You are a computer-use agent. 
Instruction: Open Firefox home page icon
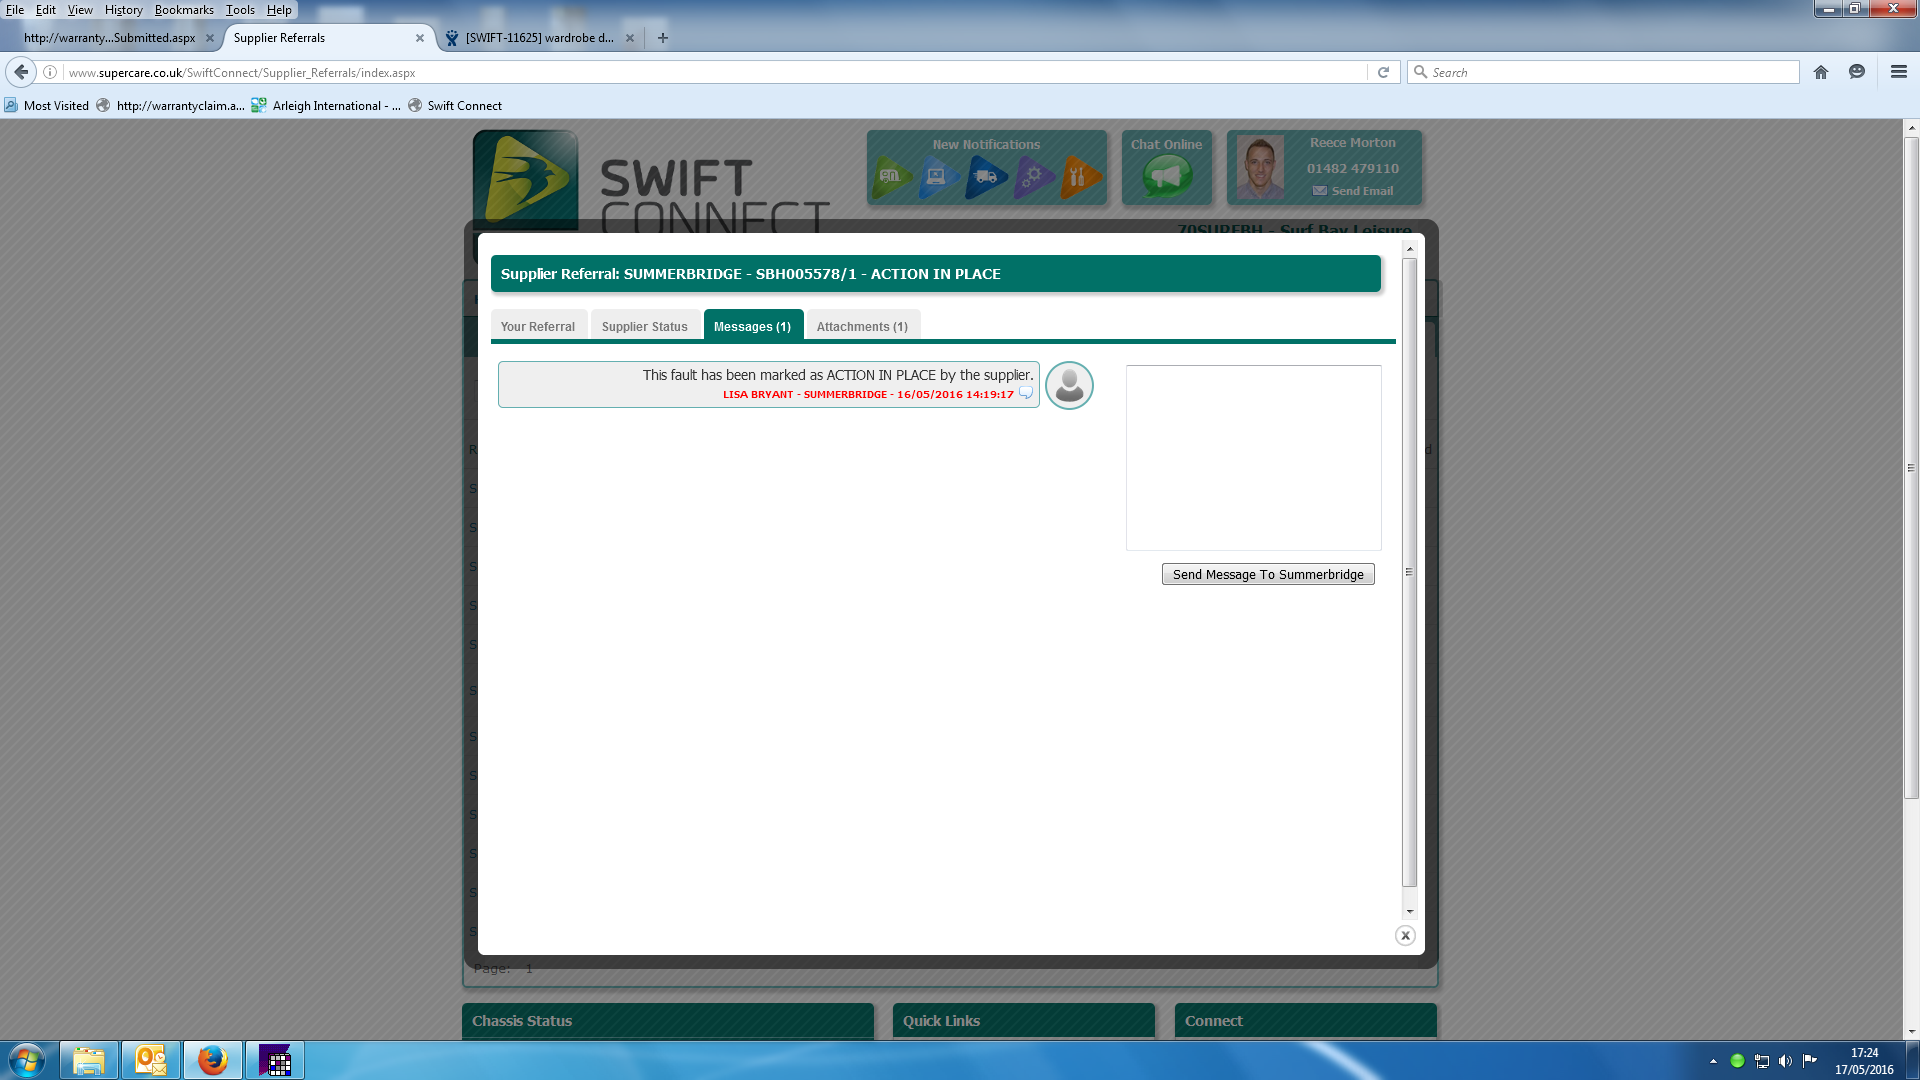pyautogui.click(x=1821, y=72)
